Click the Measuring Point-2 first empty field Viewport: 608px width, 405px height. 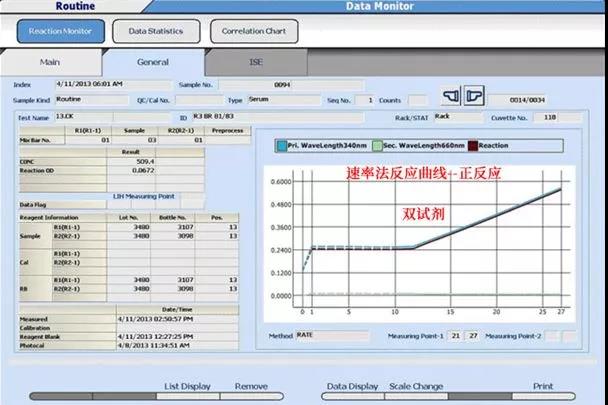click(x=553, y=336)
